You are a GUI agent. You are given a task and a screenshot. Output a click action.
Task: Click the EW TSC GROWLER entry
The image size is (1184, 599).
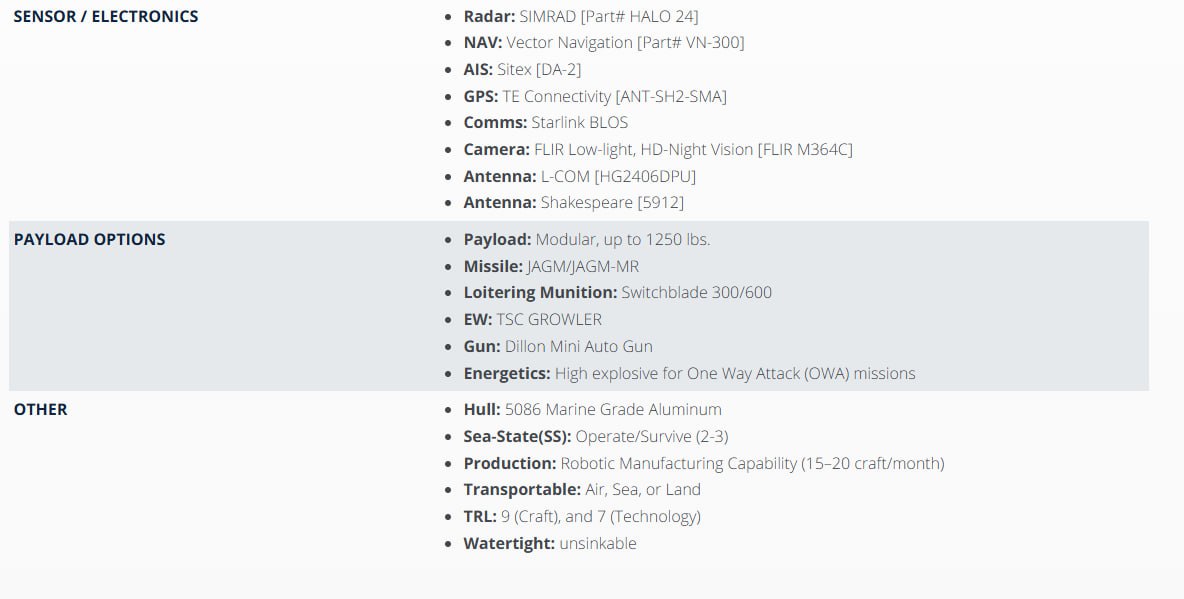click(x=532, y=319)
